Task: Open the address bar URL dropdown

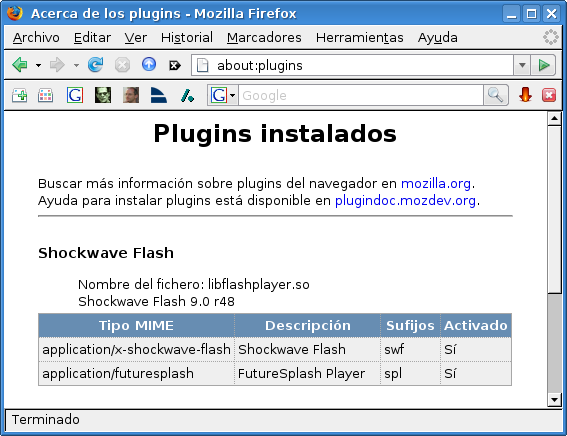Action: (x=522, y=65)
